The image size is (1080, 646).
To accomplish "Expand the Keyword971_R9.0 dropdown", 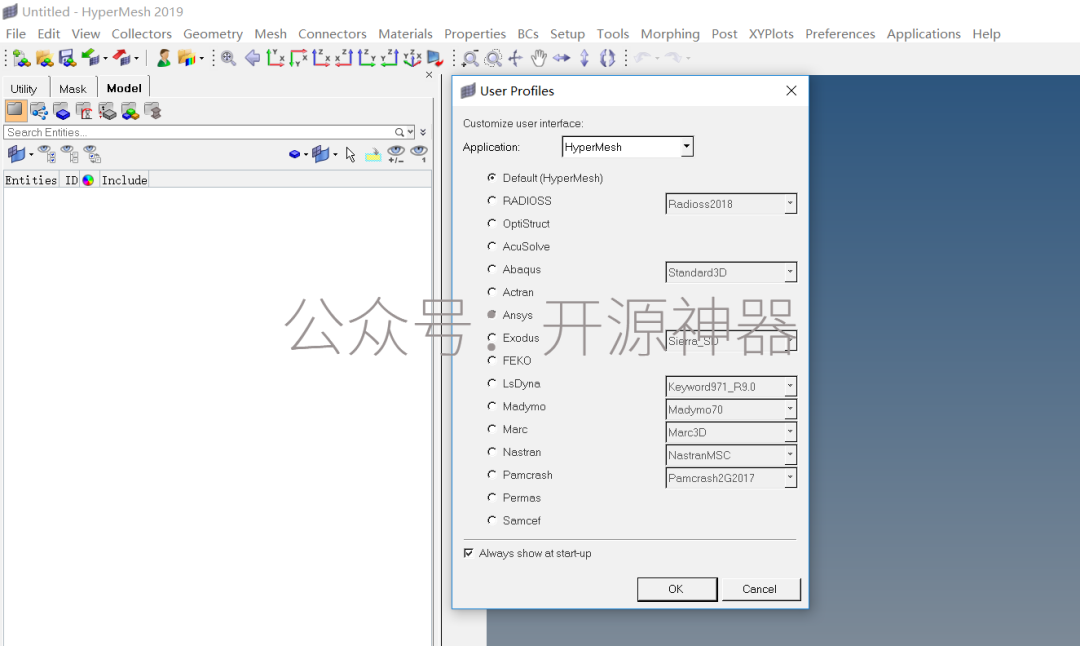I will point(731,386).
